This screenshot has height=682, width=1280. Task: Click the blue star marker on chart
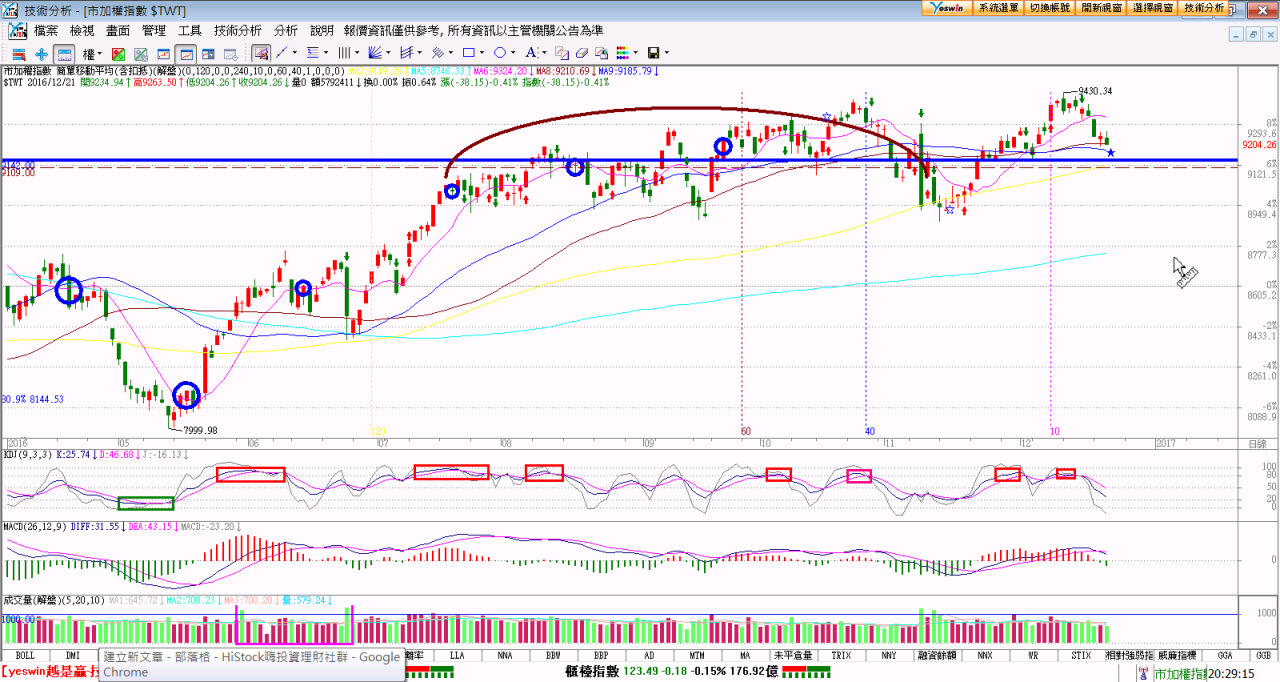coord(1111,152)
